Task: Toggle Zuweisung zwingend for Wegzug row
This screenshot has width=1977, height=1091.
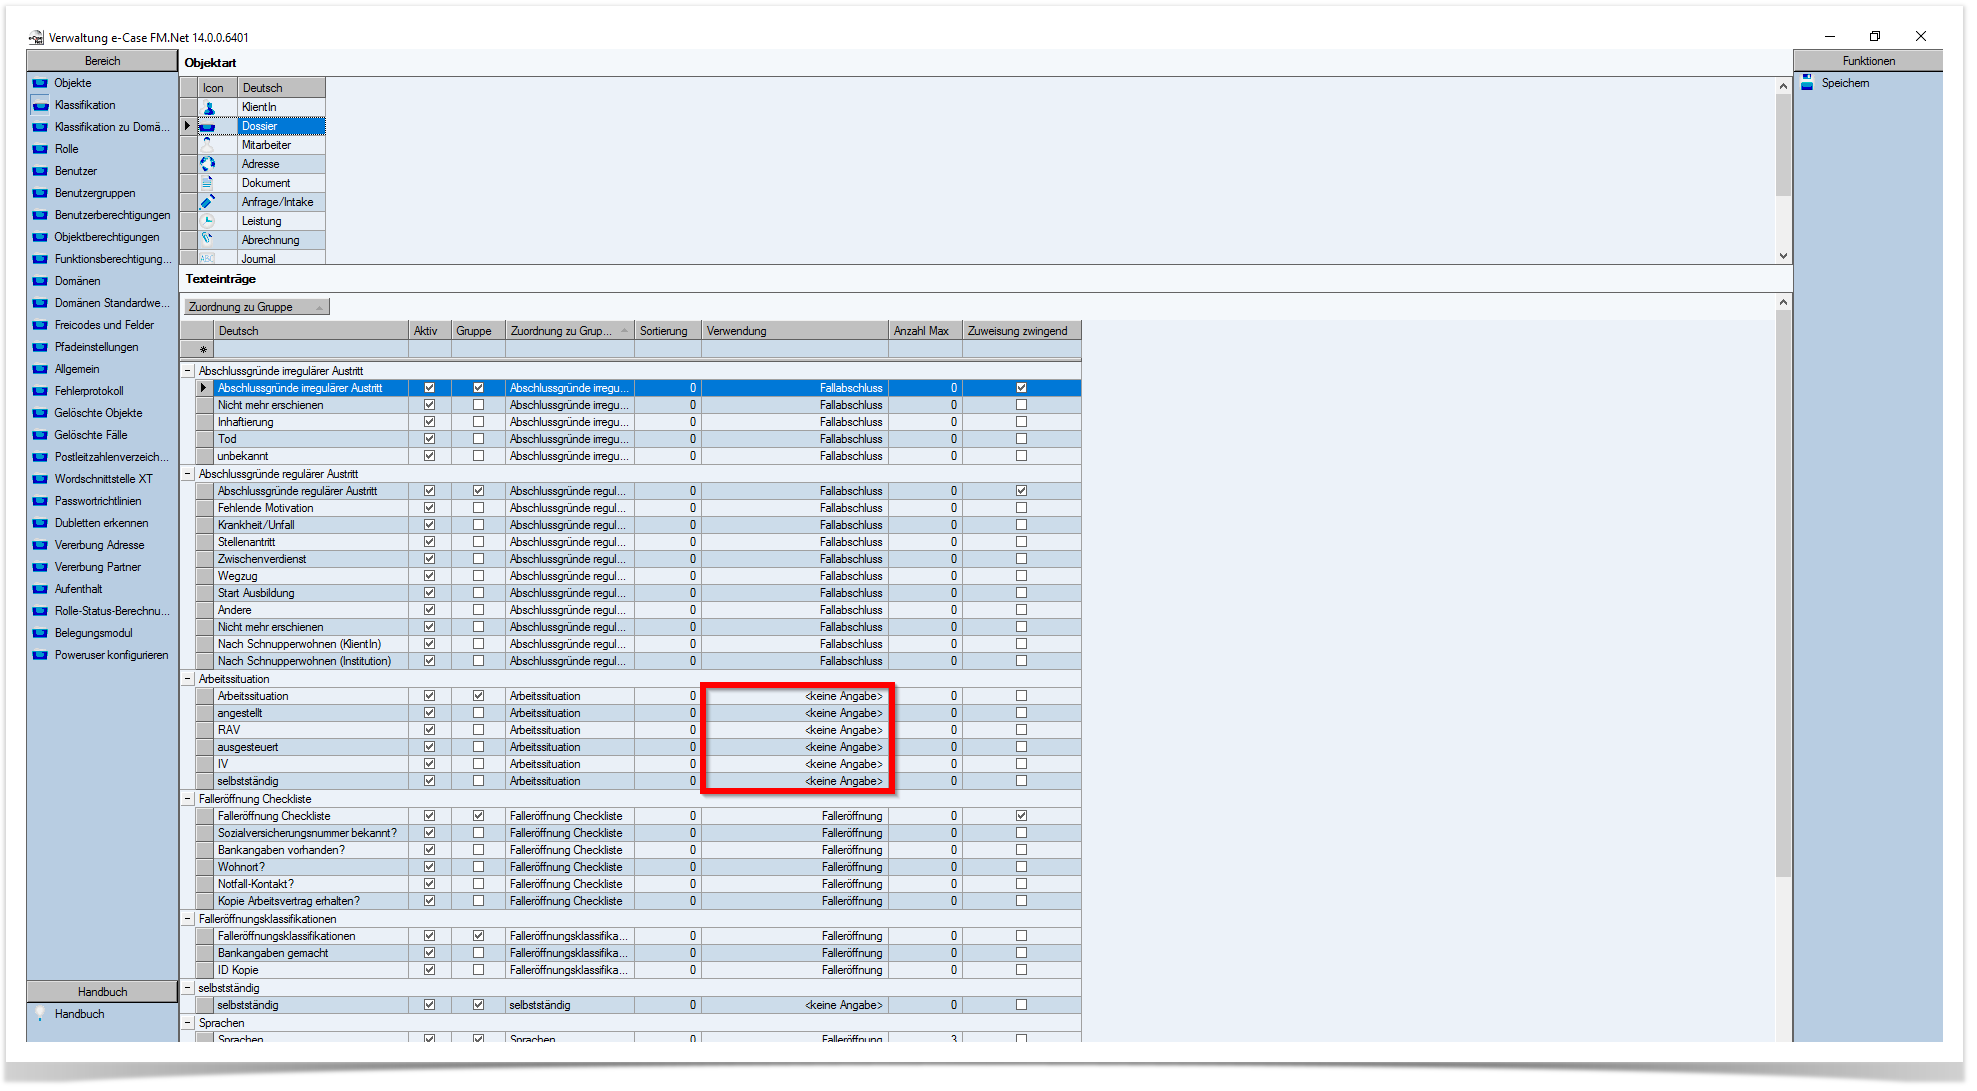Action: (1021, 576)
